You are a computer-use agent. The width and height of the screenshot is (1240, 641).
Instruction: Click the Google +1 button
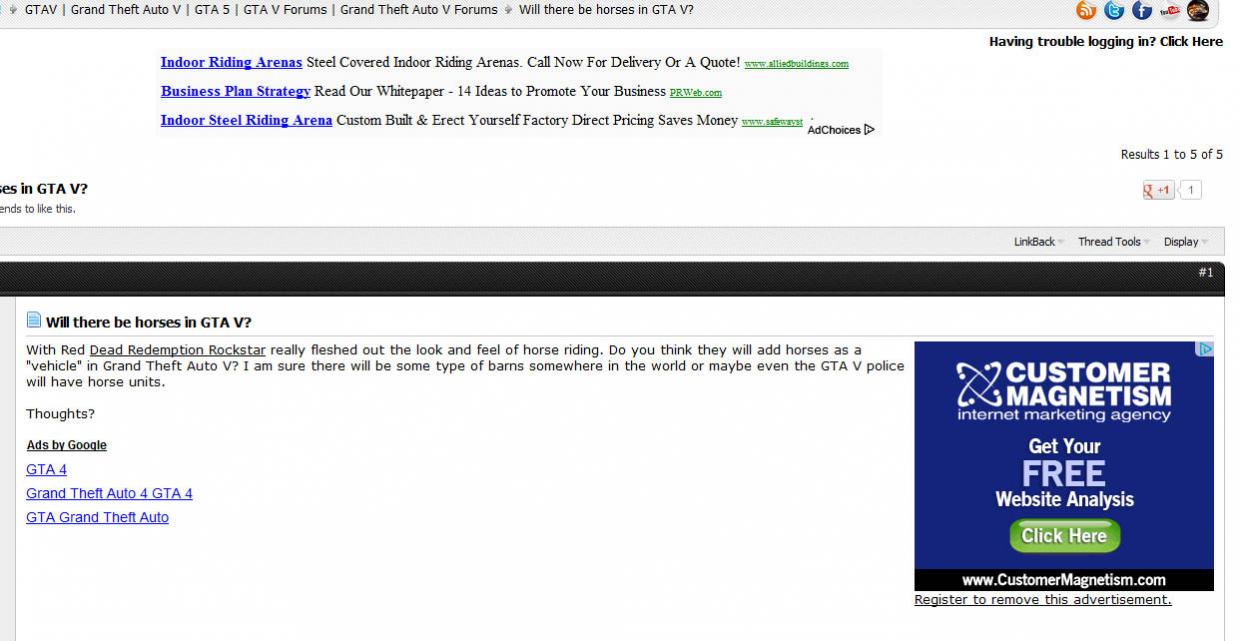click(x=1159, y=190)
